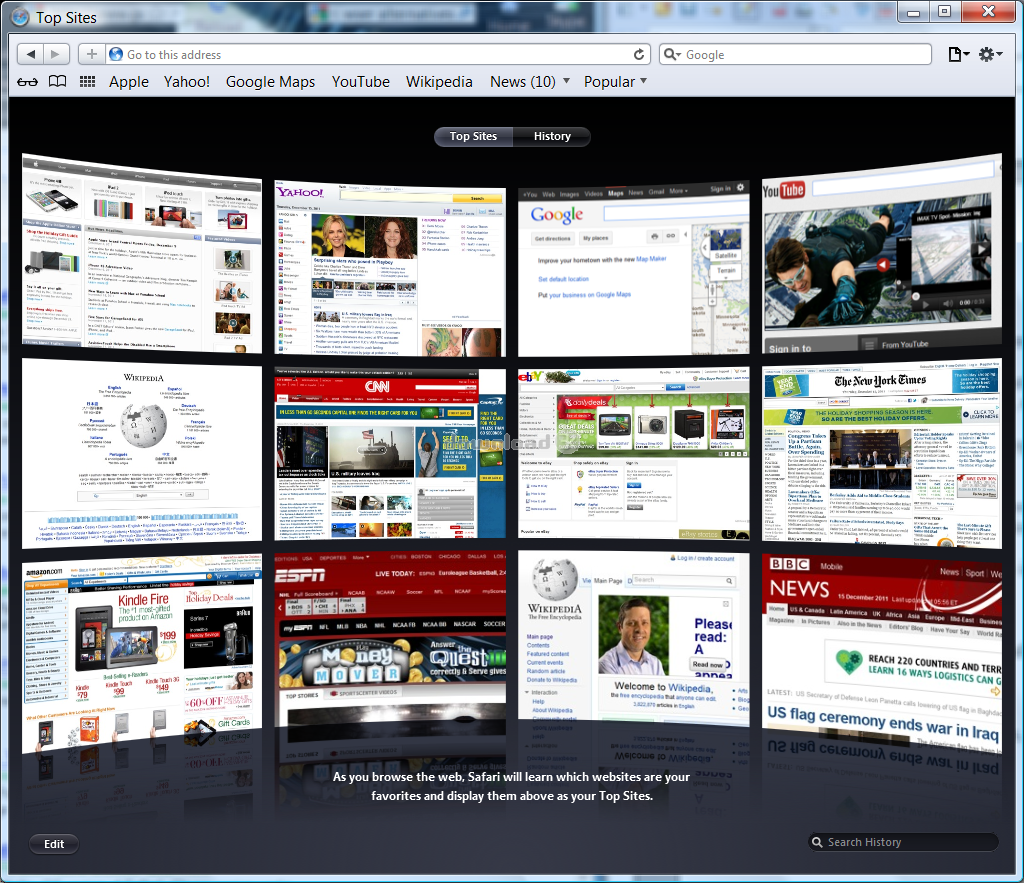
Task: Open a new tab with the plus icon
Action: point(90,54)
